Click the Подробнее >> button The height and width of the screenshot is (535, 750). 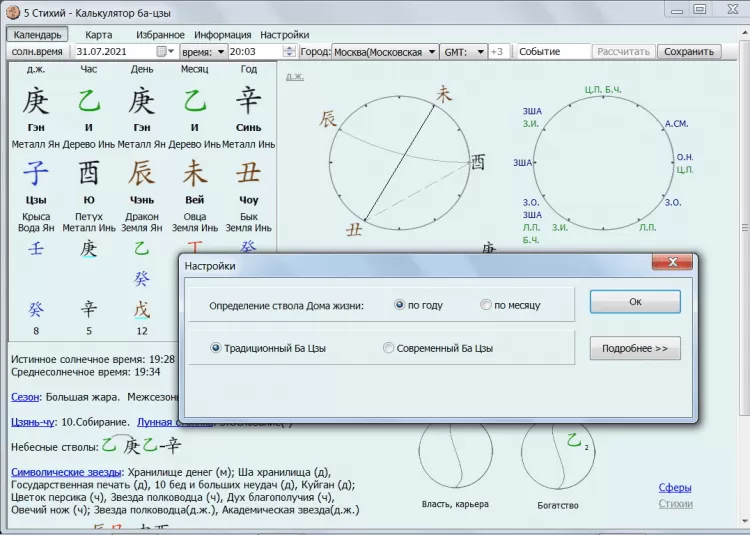click(635, 348)
